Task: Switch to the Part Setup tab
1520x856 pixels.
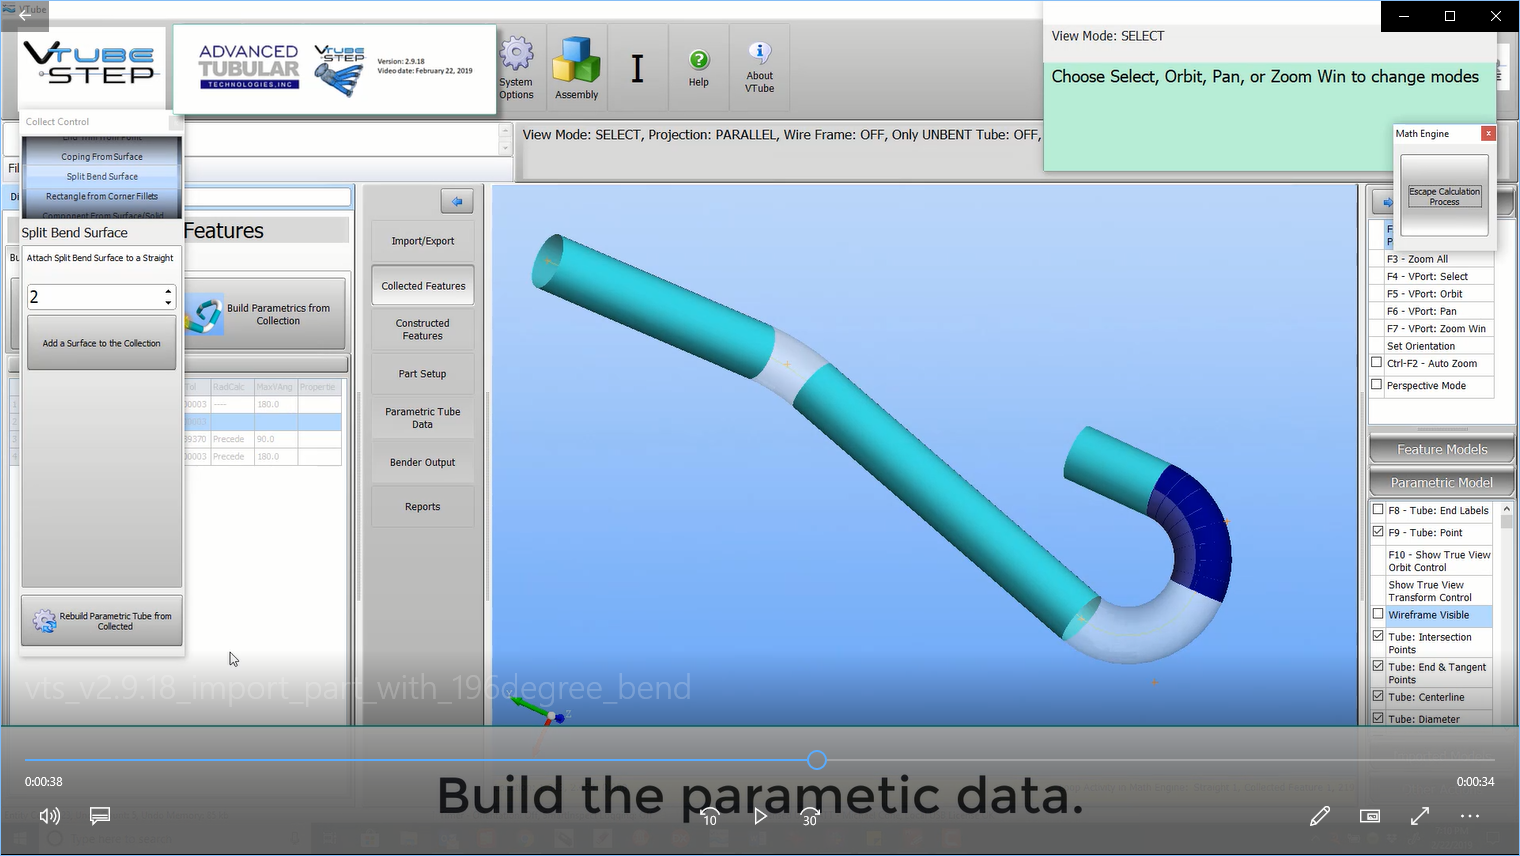Action: tap(422, 374)
